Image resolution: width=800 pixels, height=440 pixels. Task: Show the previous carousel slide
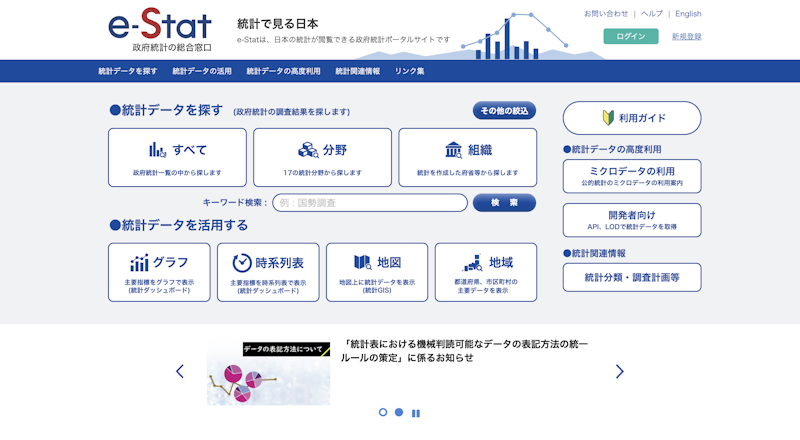[180, 371]
